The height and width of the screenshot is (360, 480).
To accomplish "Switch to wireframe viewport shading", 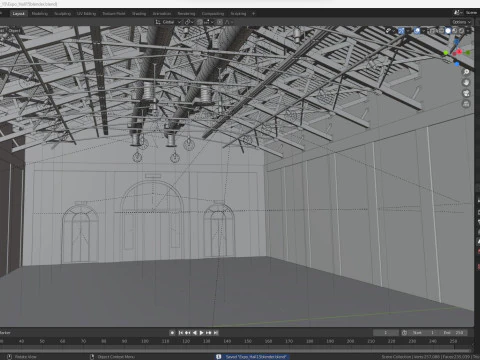I will [x=441, y=31].
